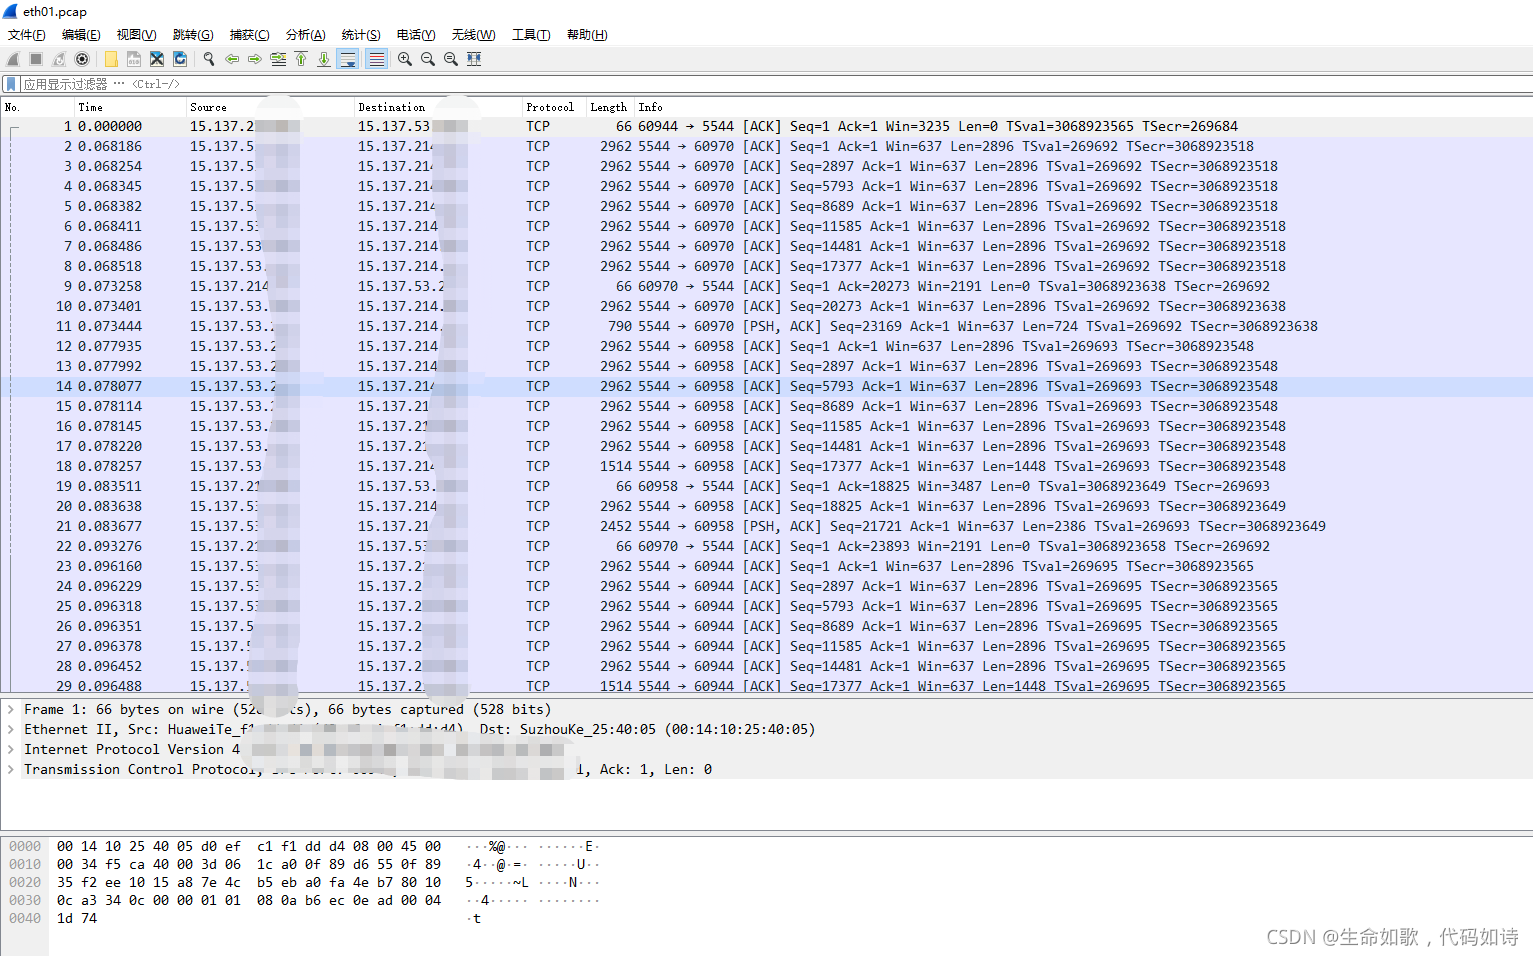Open the 视图(V) menu
The width and height of the screenshot is (1533, 956).
[x=137, y=35]
